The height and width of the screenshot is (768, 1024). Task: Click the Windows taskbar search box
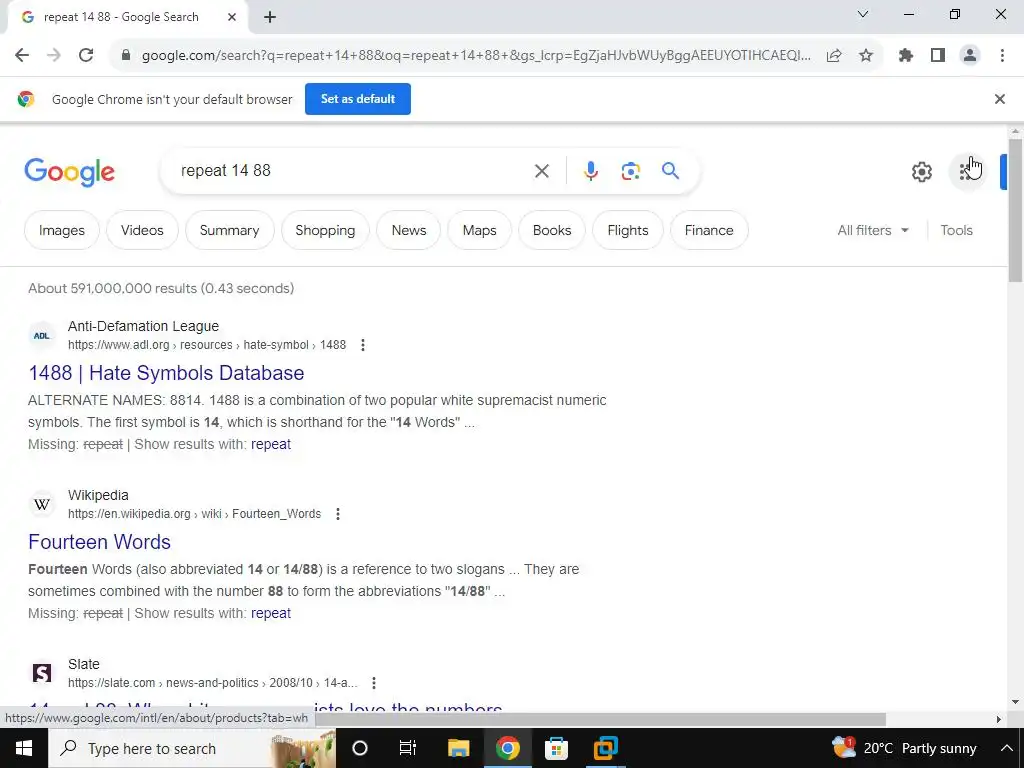pyautogui.click(x=192, y=748)
